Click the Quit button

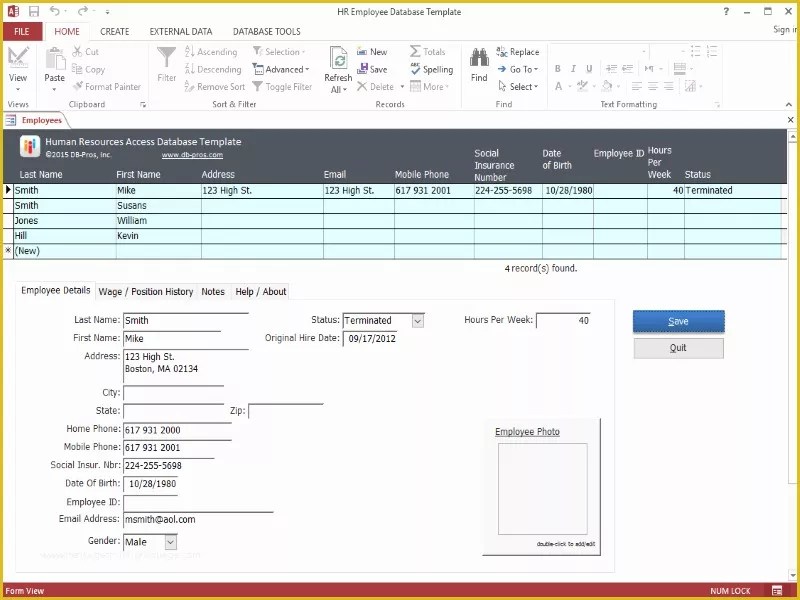[678, 347]
